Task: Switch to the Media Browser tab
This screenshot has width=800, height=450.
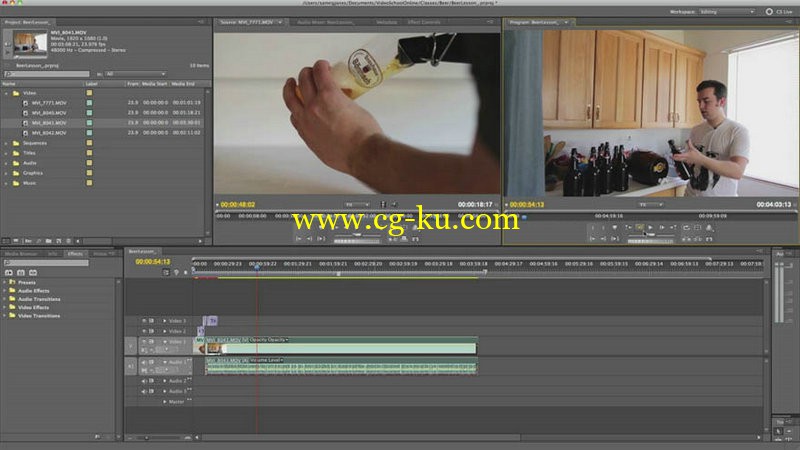Action: tap(21, 254)
